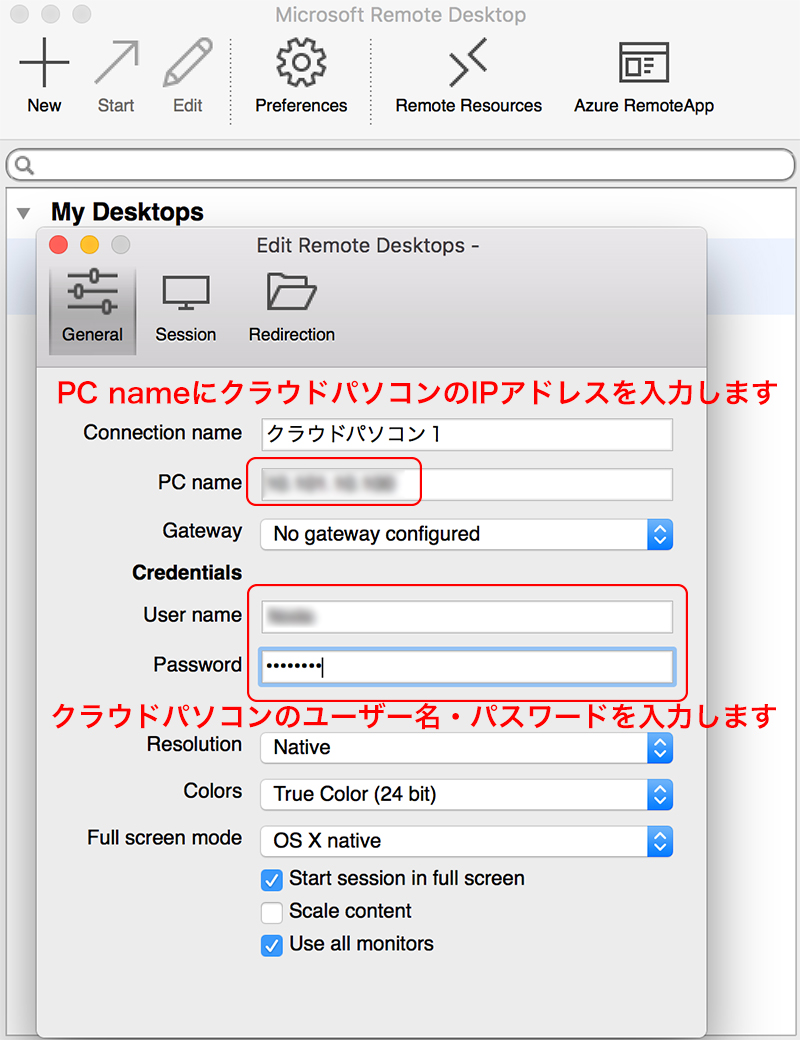Uncheck Start session in full screen
This screenshot has width=800, height=1040.
pos(272,880)
